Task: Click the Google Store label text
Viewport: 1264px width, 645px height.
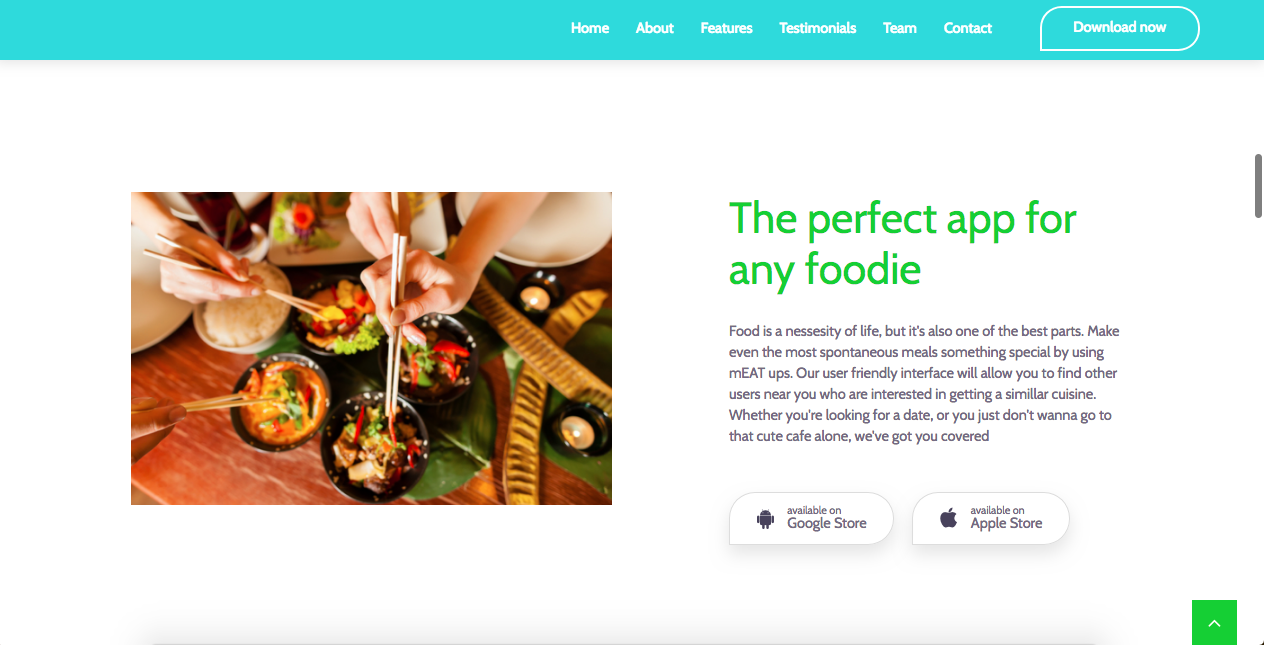Action: click(827, 523)
